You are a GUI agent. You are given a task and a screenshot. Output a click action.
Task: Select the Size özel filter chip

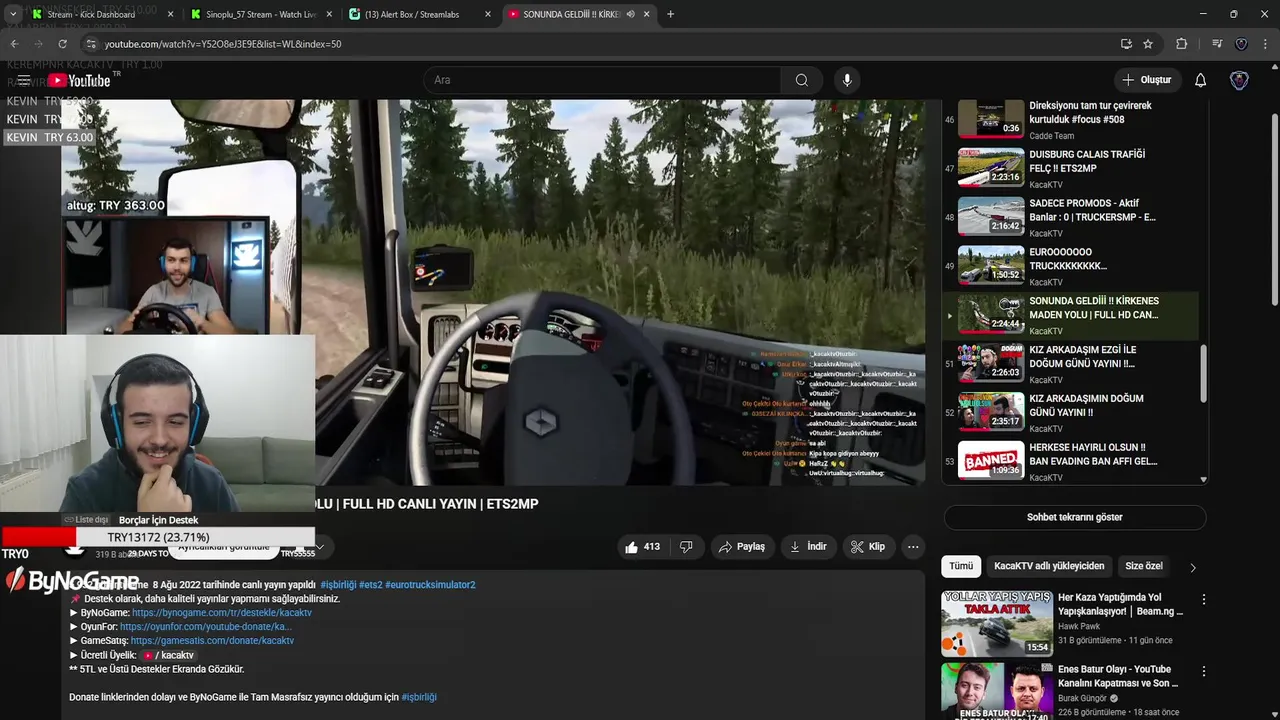pos(1143,566)
